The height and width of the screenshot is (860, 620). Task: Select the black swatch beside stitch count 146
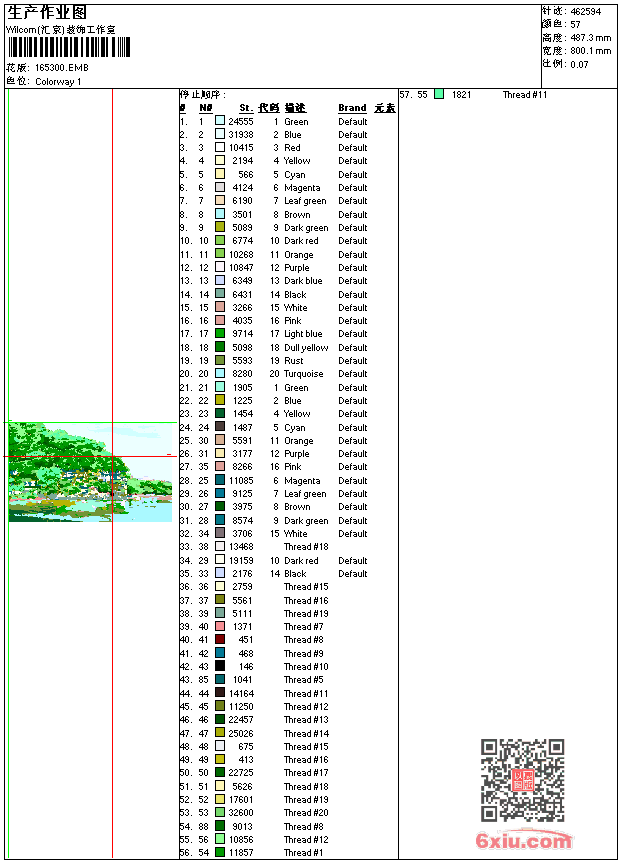coord(220,666)
